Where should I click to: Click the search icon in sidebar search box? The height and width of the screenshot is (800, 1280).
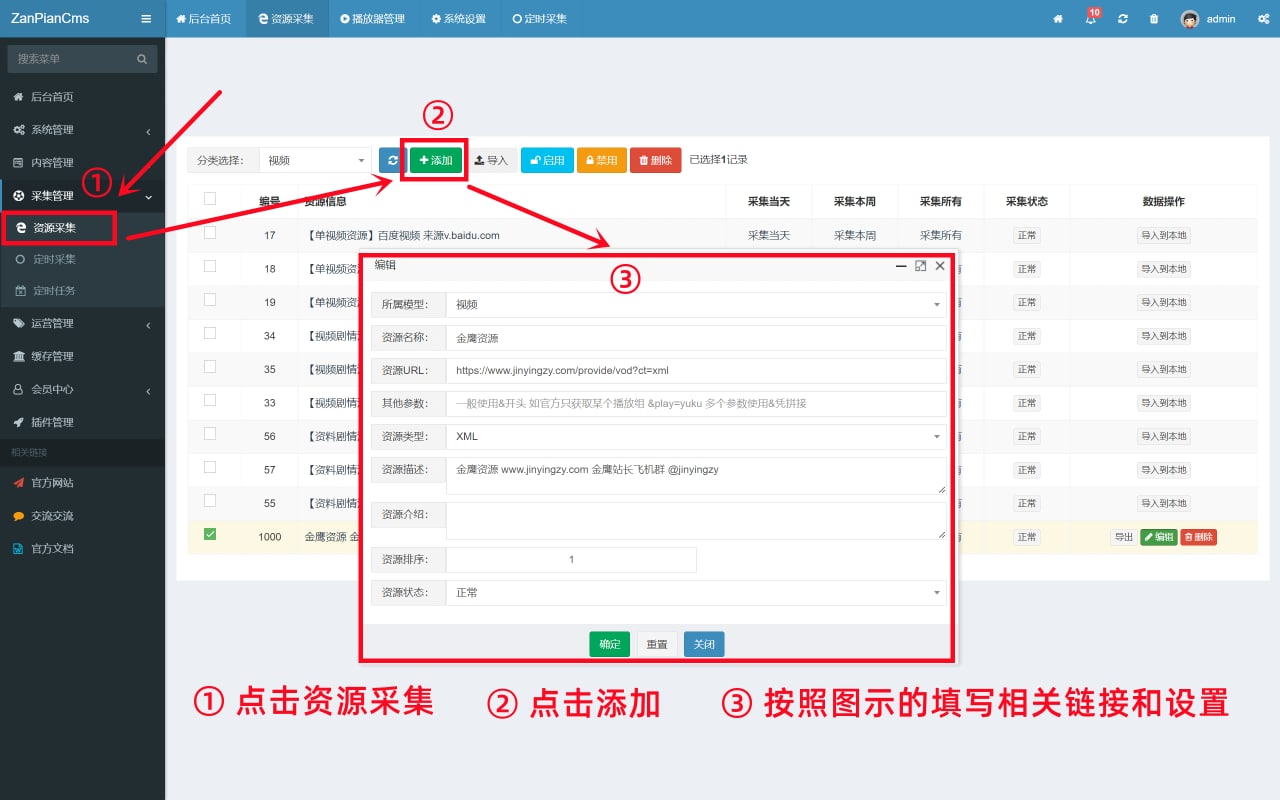tap(142, 60)
